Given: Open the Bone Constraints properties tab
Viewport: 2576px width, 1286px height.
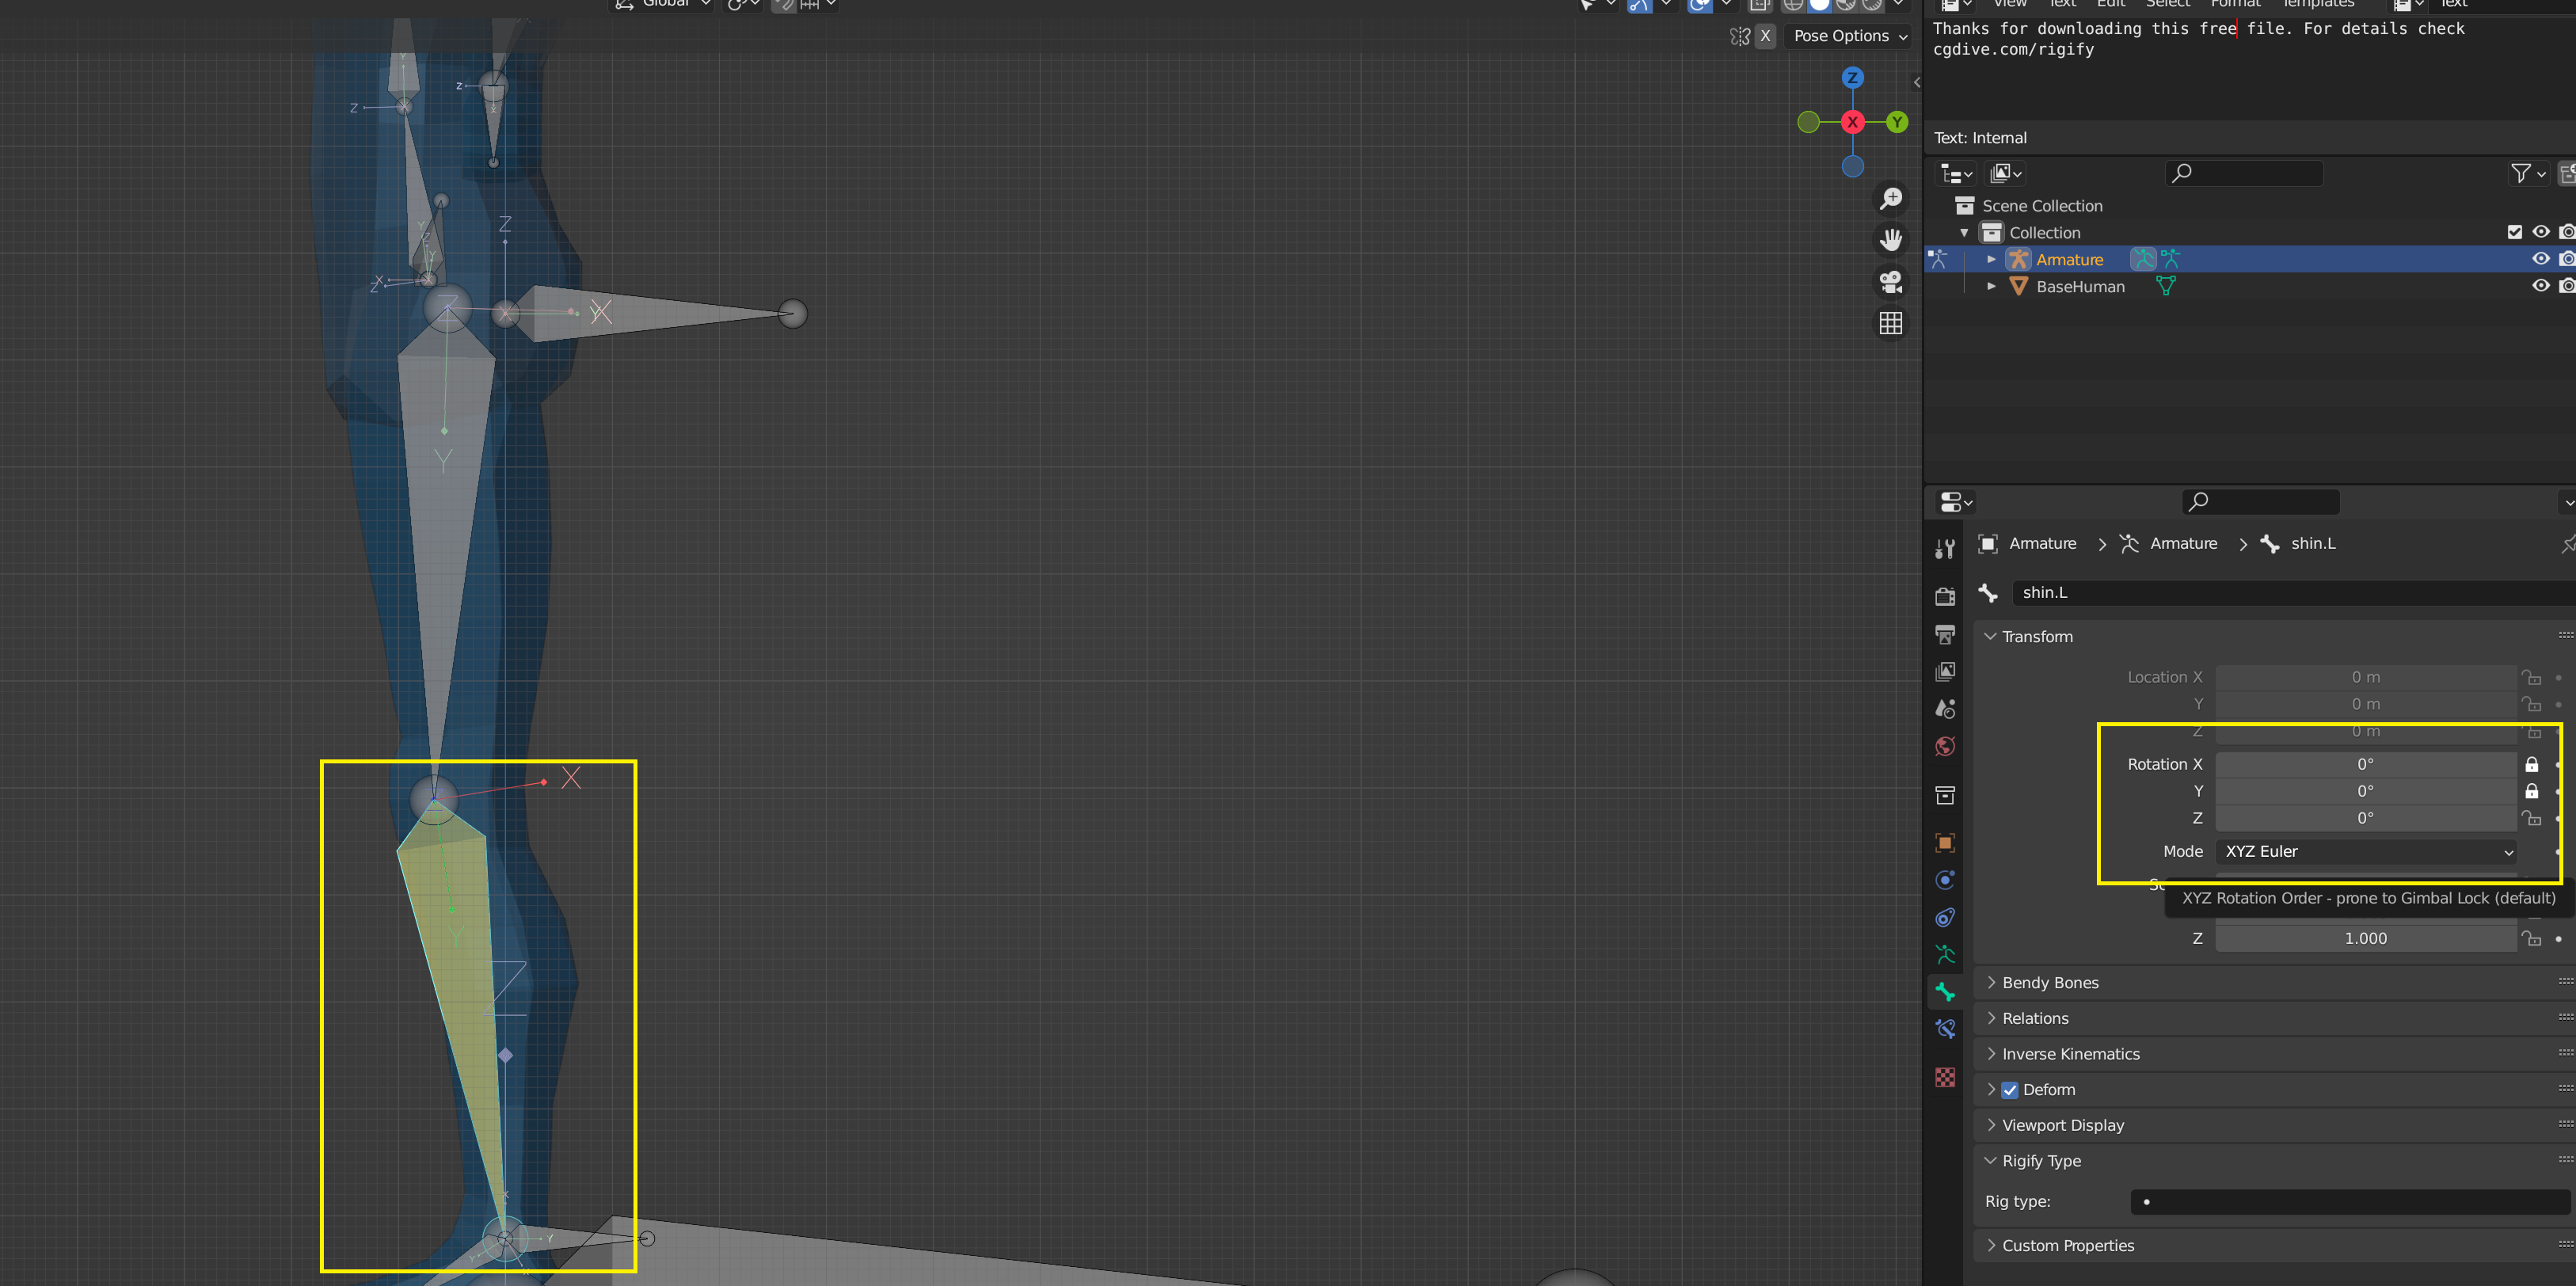Looking at the screenshot, I should pos(1944,1029).
